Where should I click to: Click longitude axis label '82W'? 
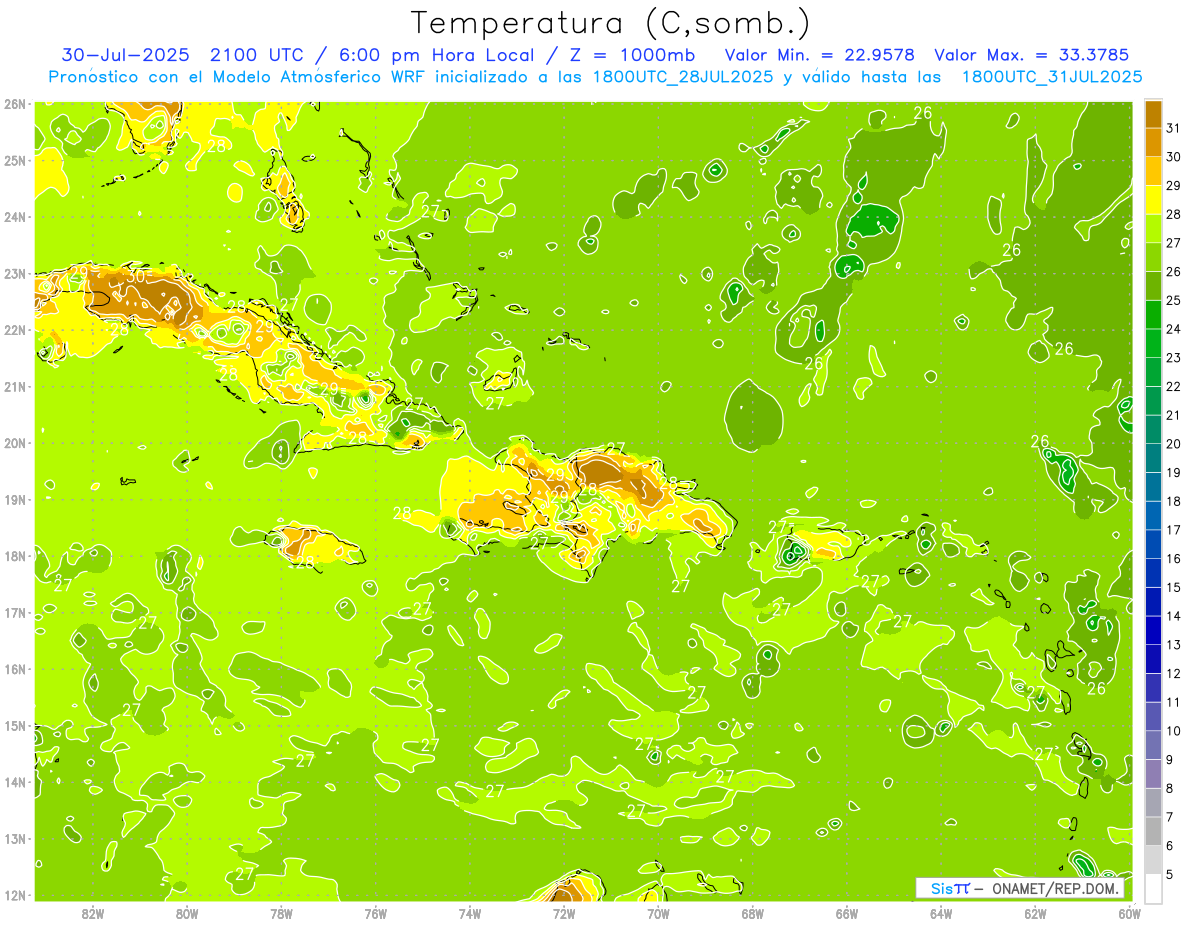(x=92, y=914)
